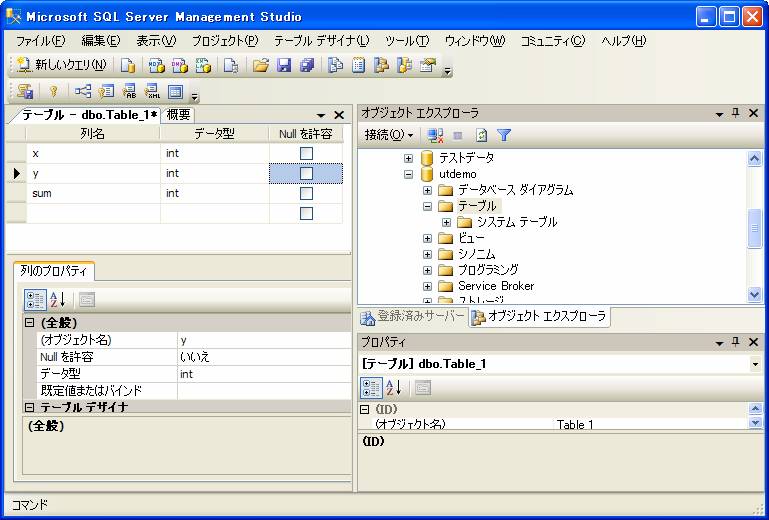Toggle Null を許容 checkbox for column x
The height and width of the screenshot is (520, 769).
coord(306,154)
